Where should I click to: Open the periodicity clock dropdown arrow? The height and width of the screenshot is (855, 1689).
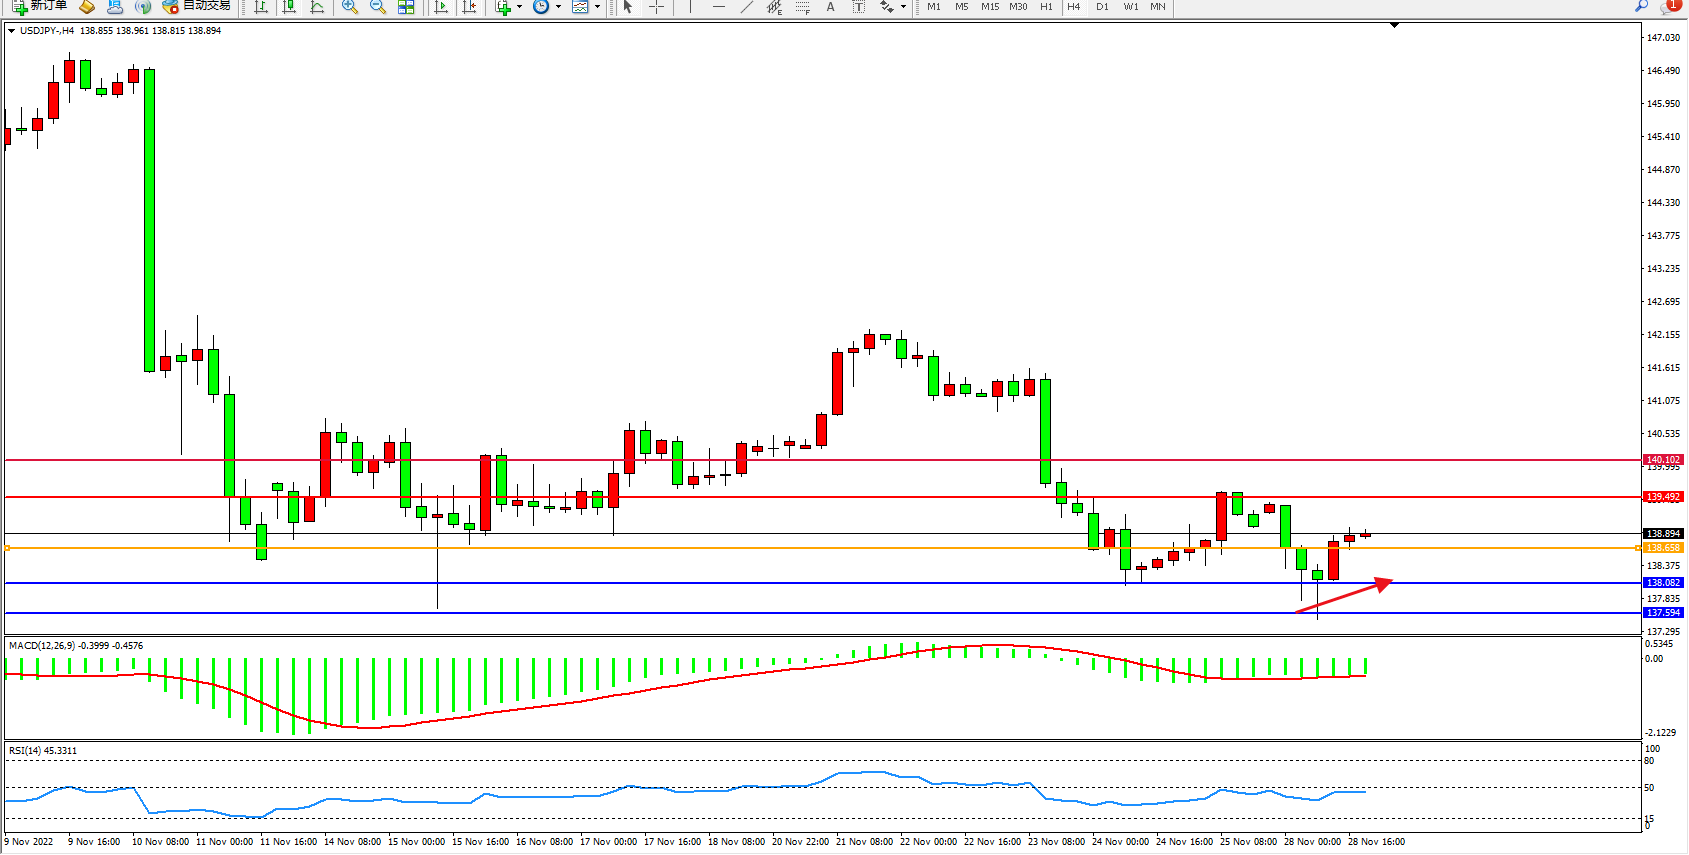(x=558, y=7)
